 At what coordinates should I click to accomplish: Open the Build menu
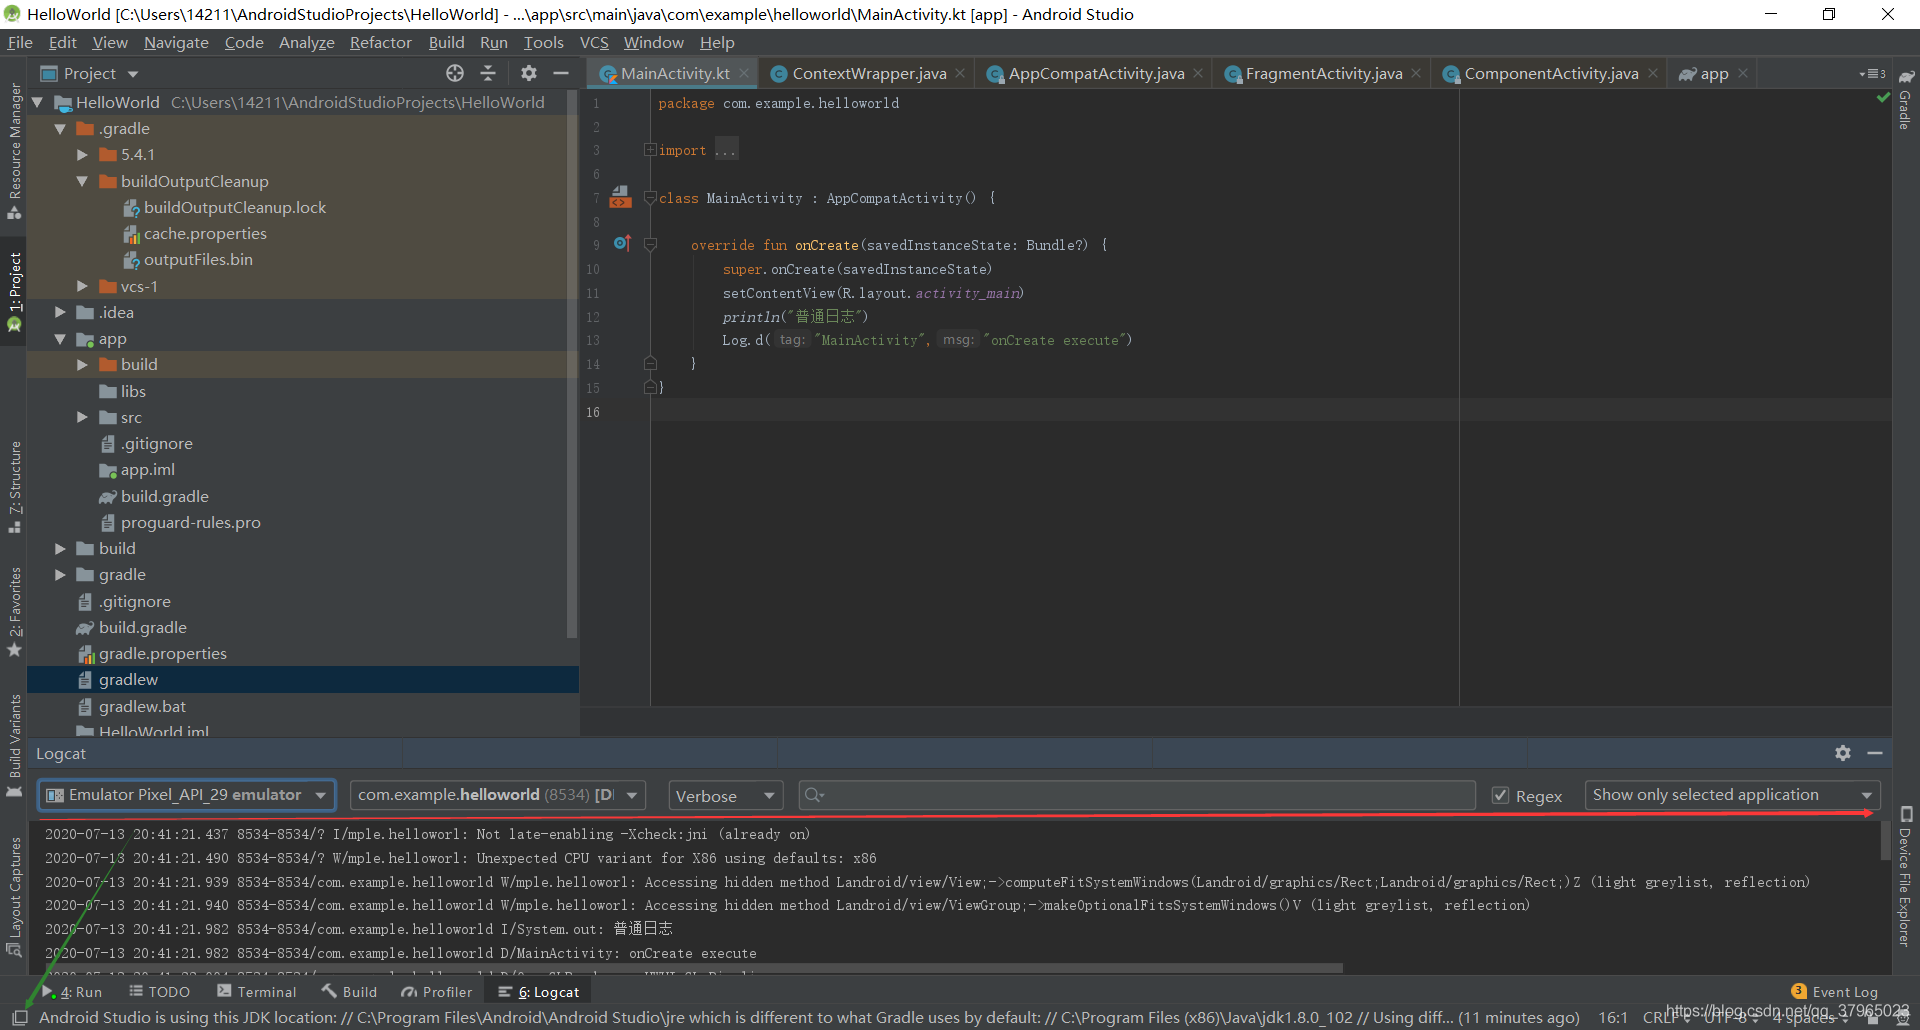click(x=446, y=42)
